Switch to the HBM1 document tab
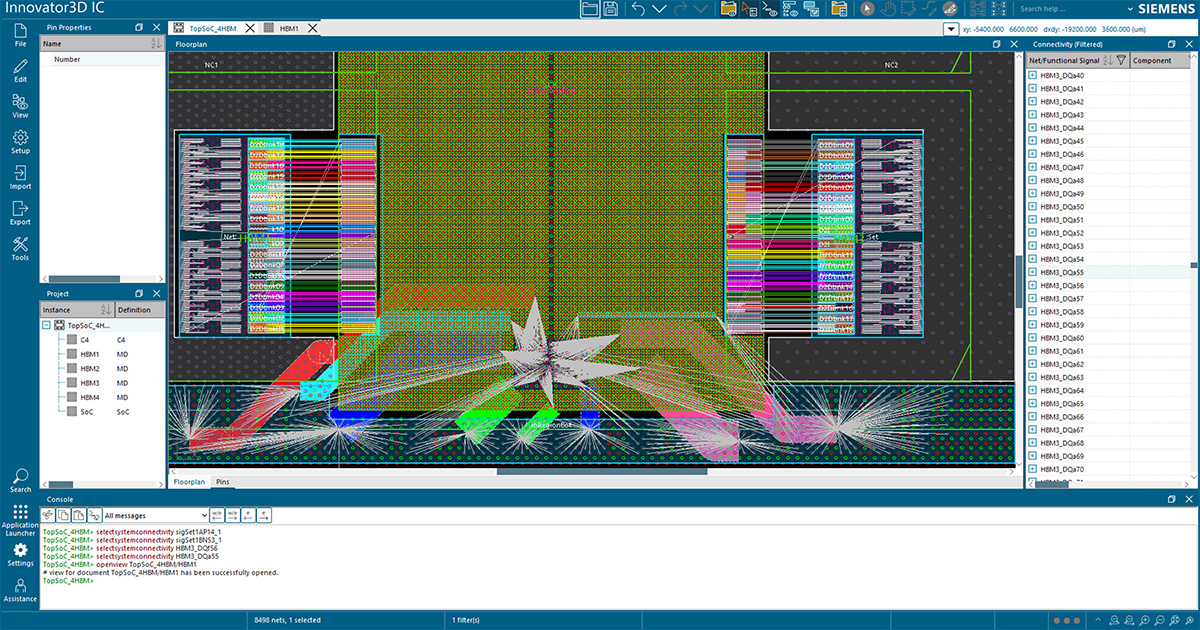 [291, 28]
